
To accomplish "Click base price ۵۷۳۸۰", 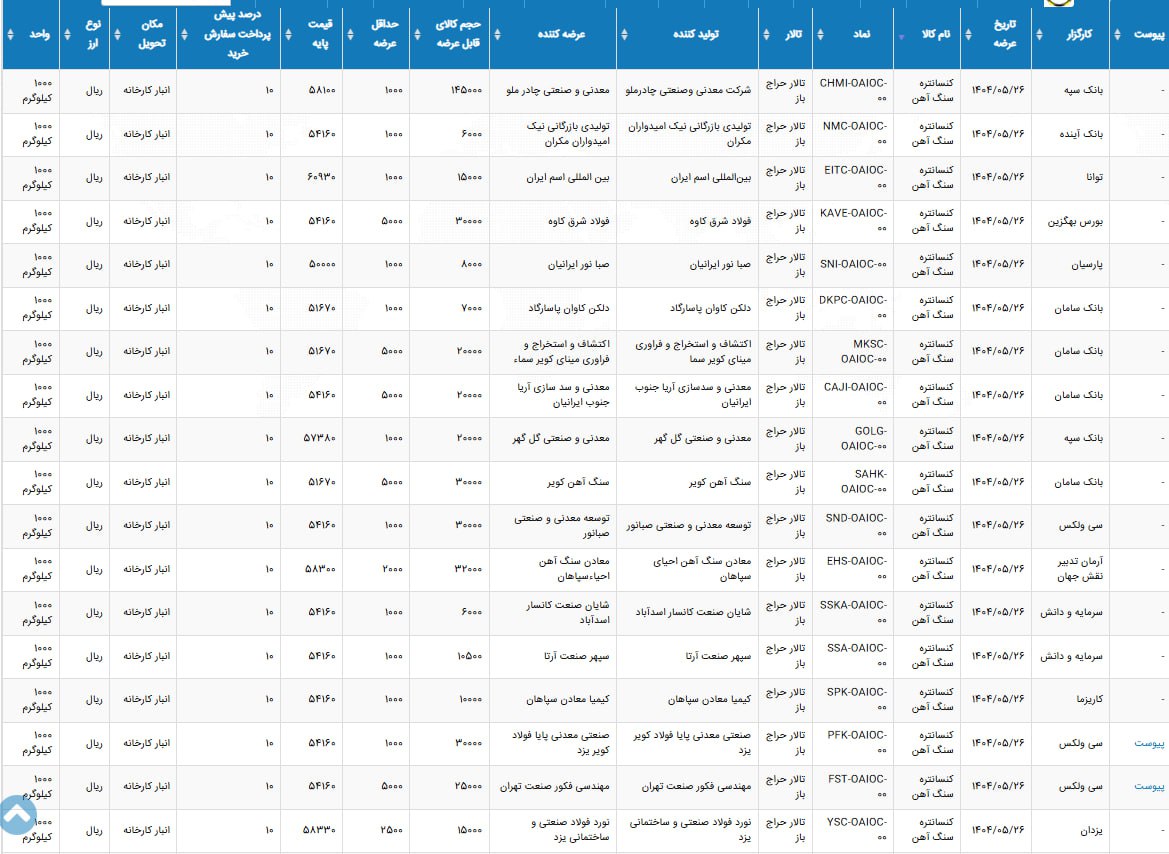I will click(x=320, y=439).
